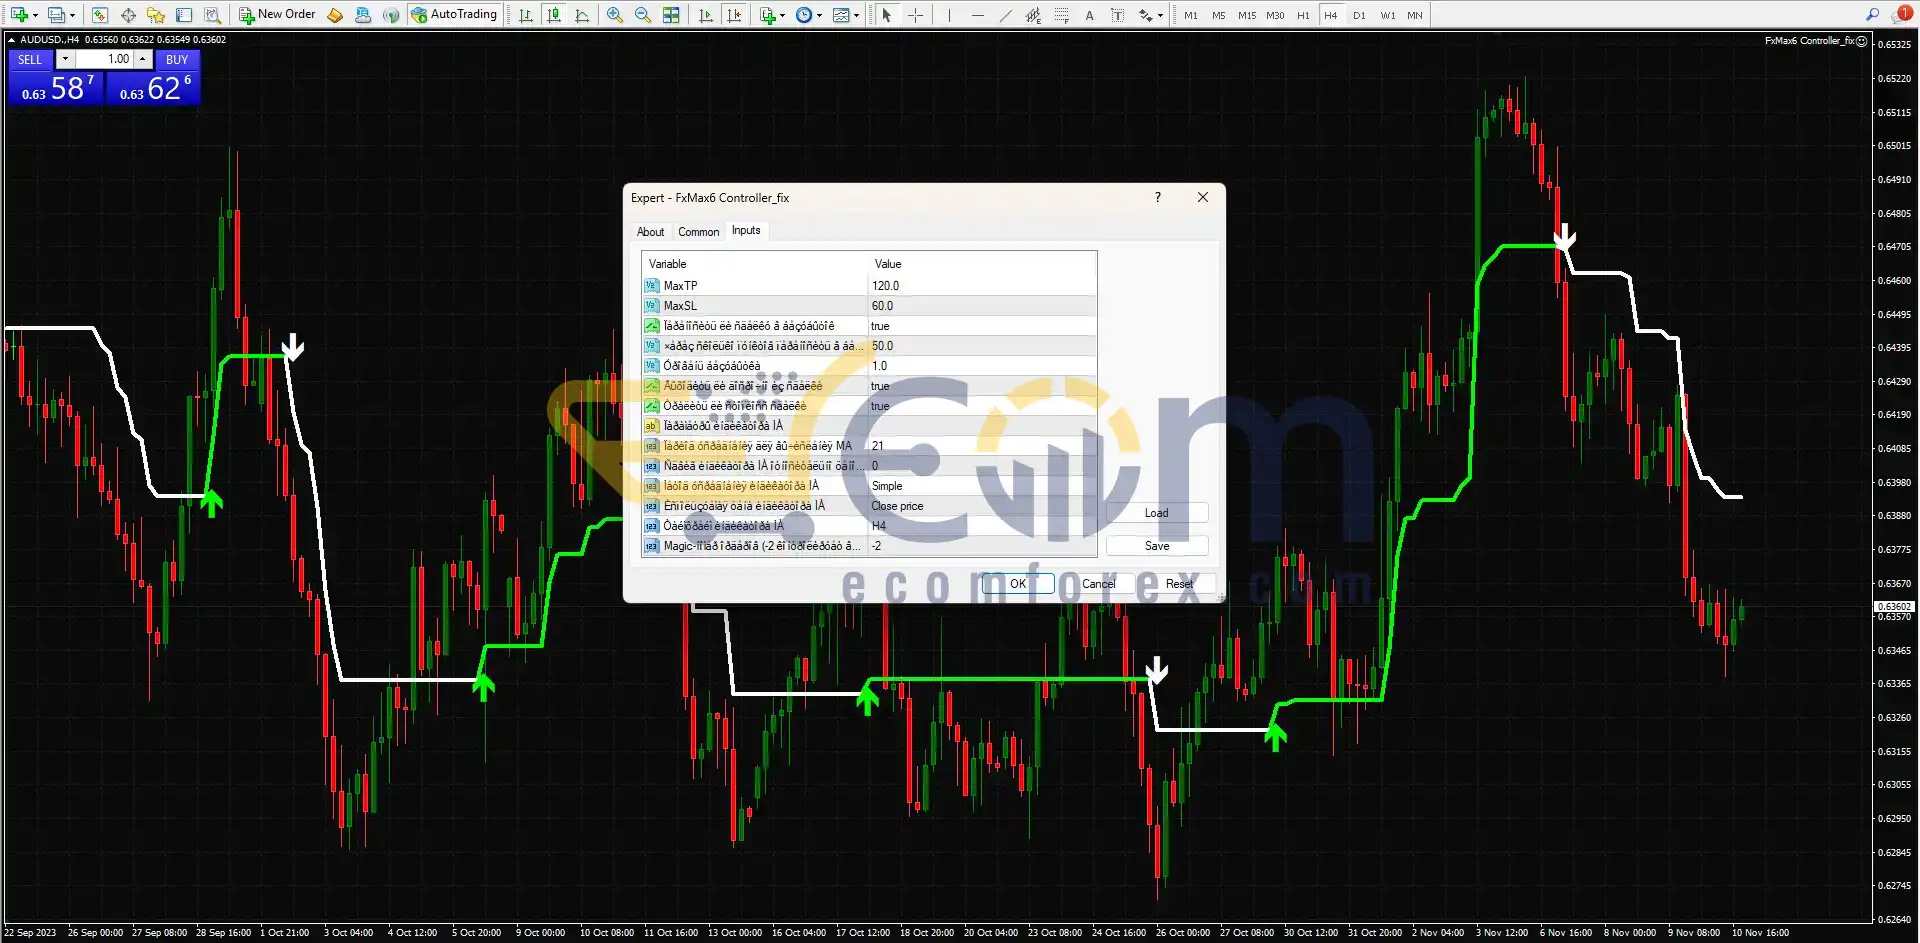Screen dimensions: 1920x943
Task: Click the Save button
Action: [x=1157, y=546]
